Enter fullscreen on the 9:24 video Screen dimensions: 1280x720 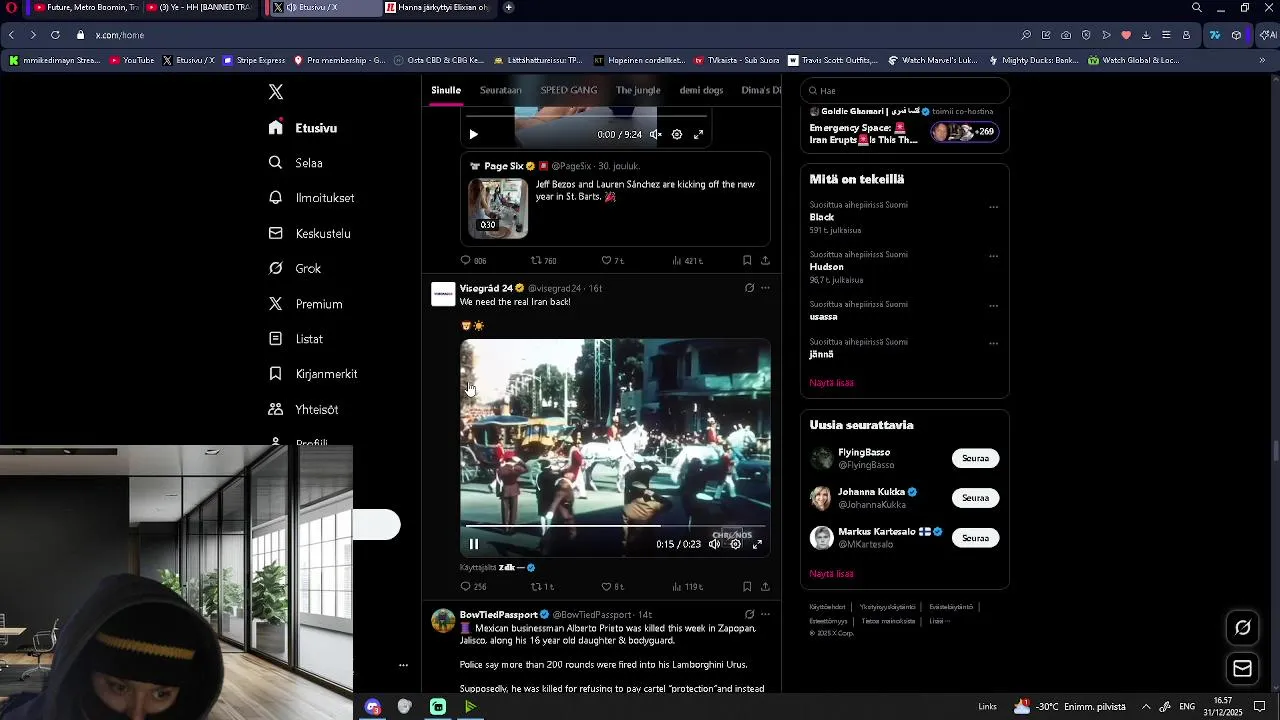(x=698, y=134)
